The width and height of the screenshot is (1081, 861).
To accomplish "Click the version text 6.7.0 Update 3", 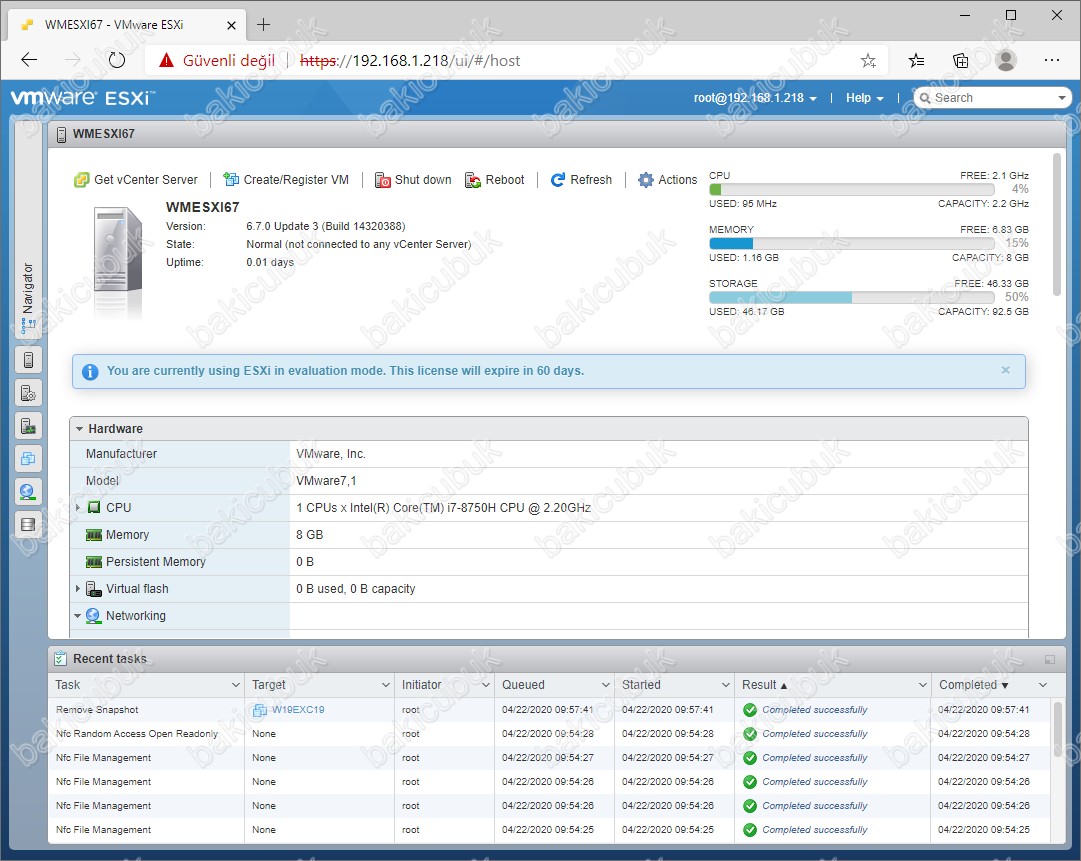I will [326, 226].
